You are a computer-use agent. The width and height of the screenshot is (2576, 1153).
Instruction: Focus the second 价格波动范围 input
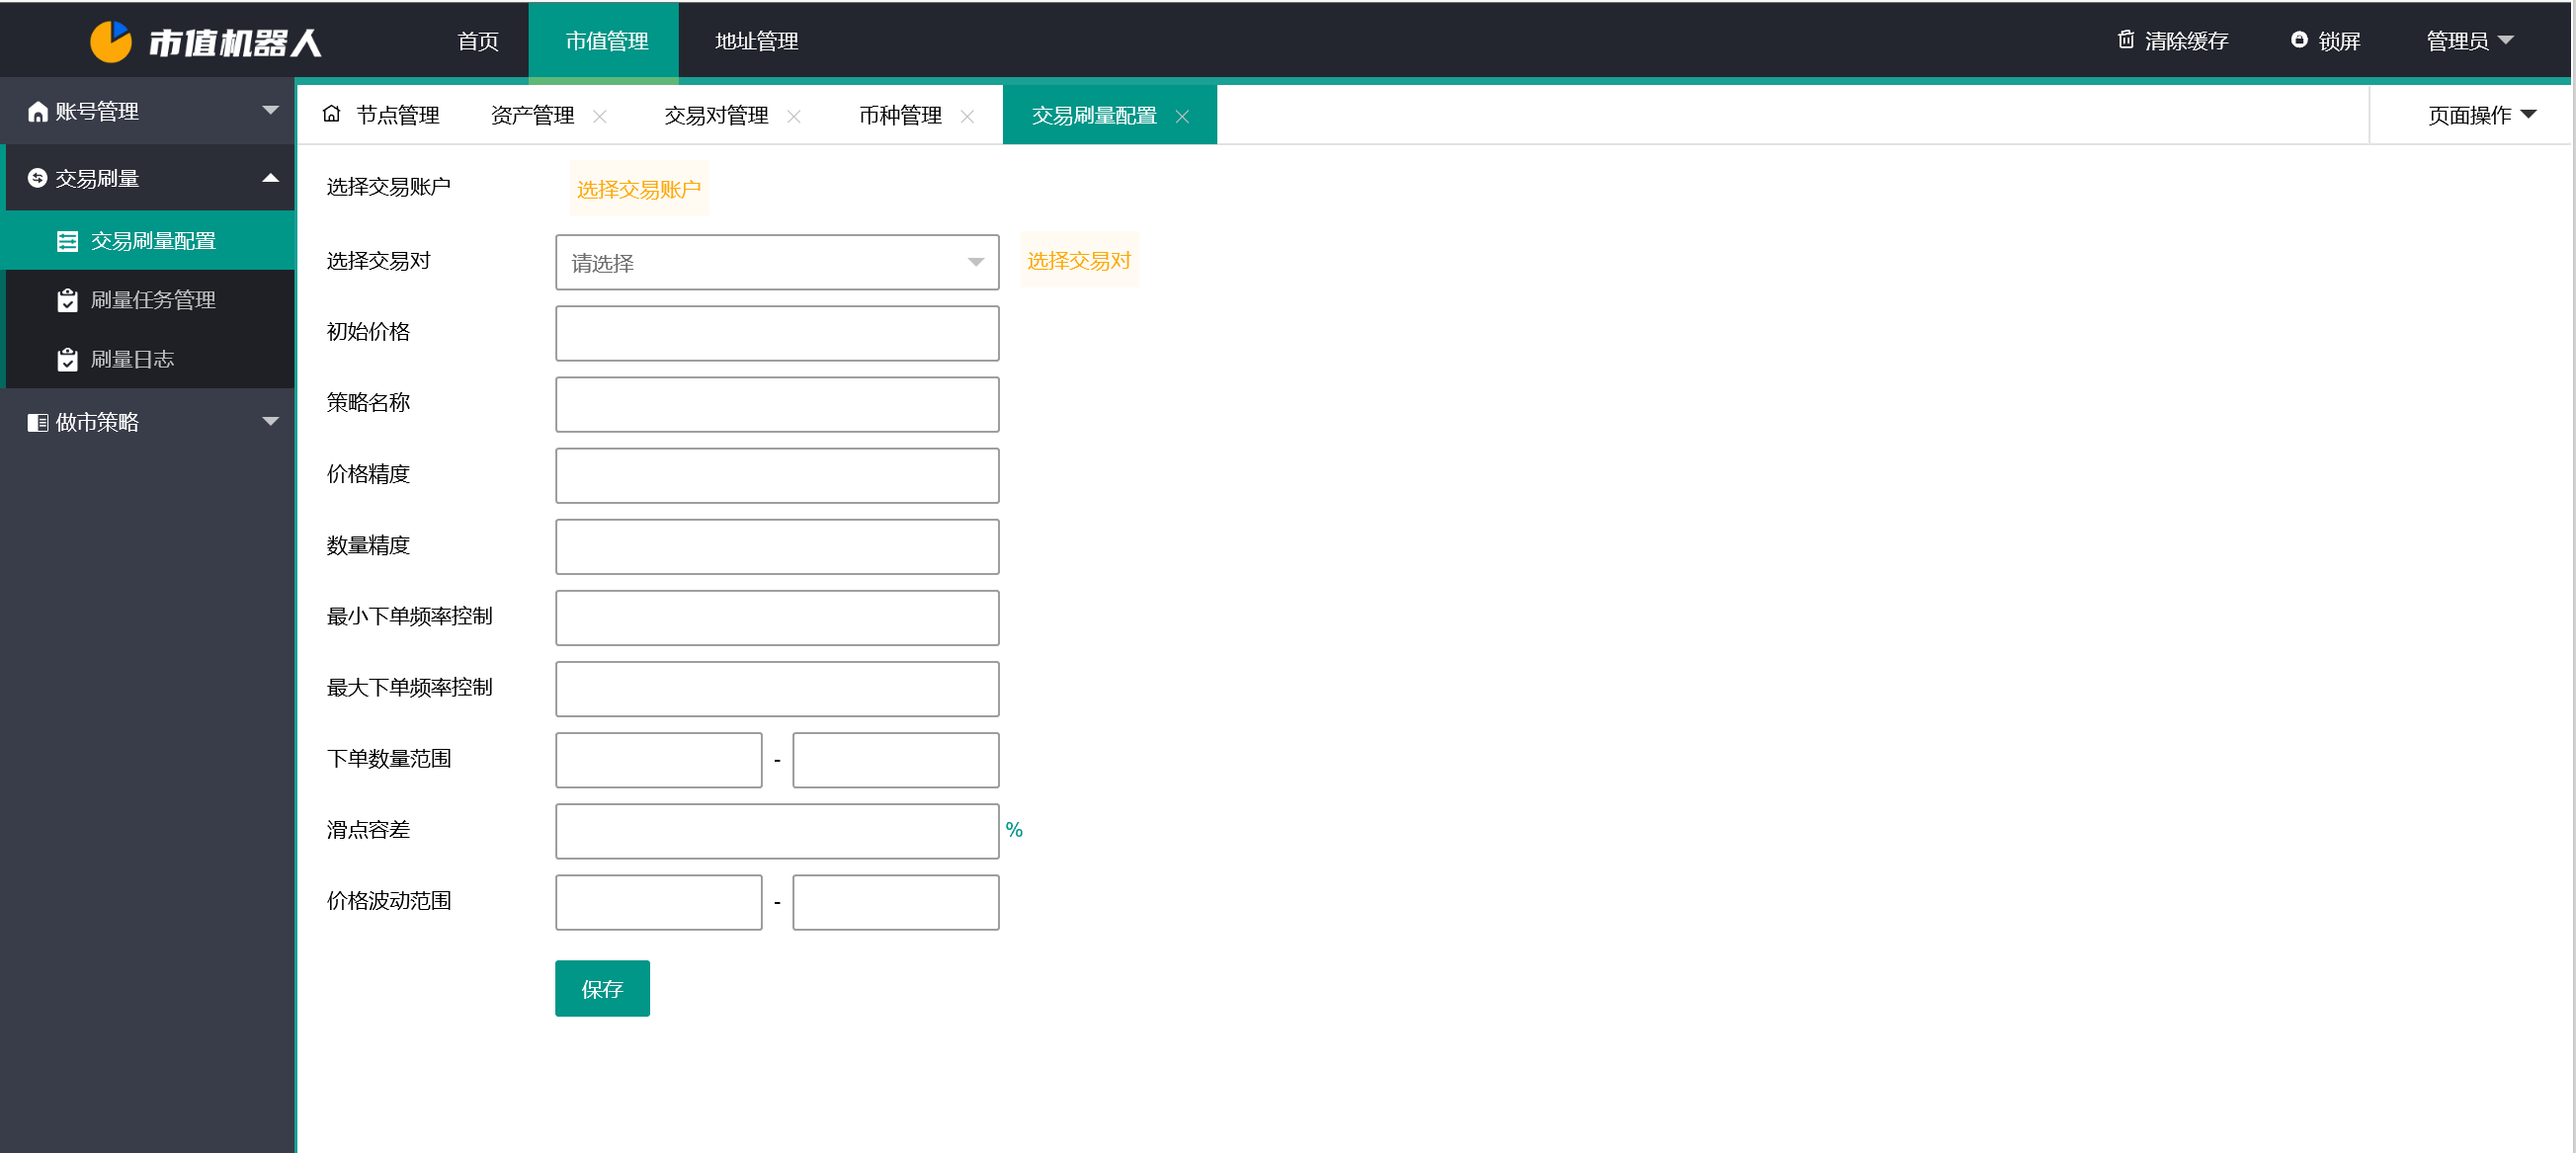click(896, 902)
